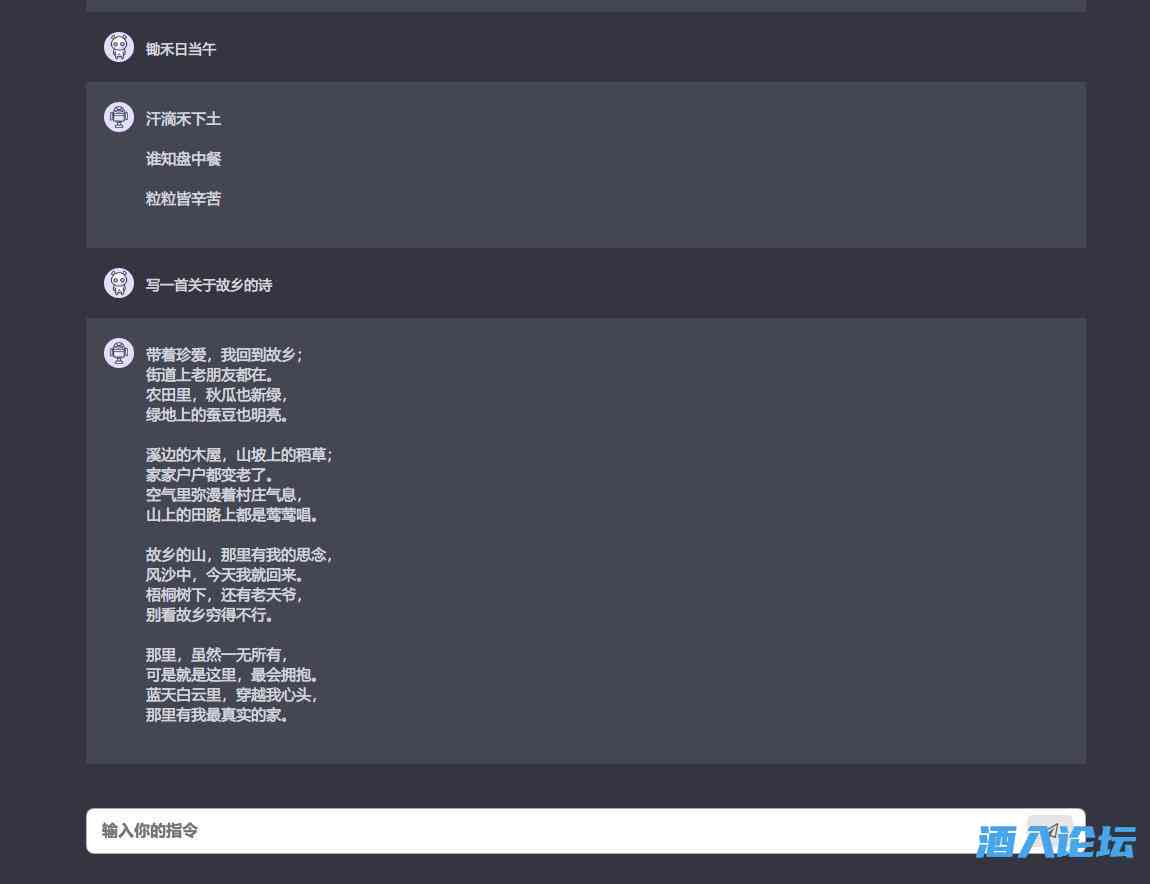1150x884 pixels.
Task: Click poem line 山上的田路上都是莺莺唱
Action: 232,515
